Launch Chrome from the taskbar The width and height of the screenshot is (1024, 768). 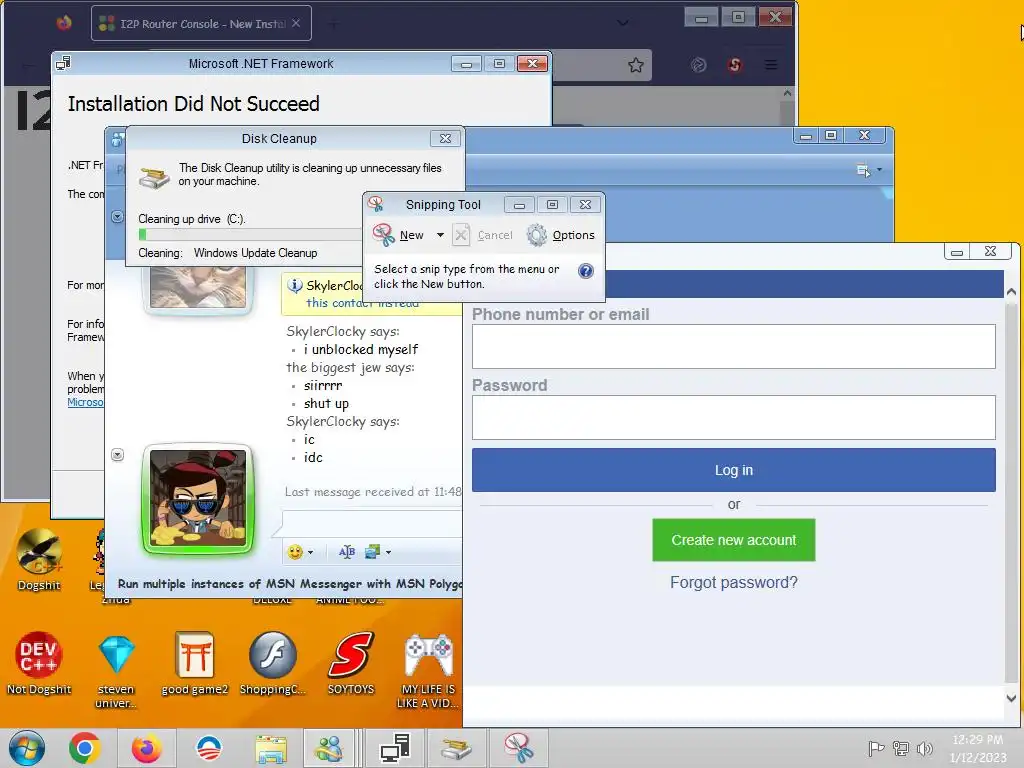point(85,748)
